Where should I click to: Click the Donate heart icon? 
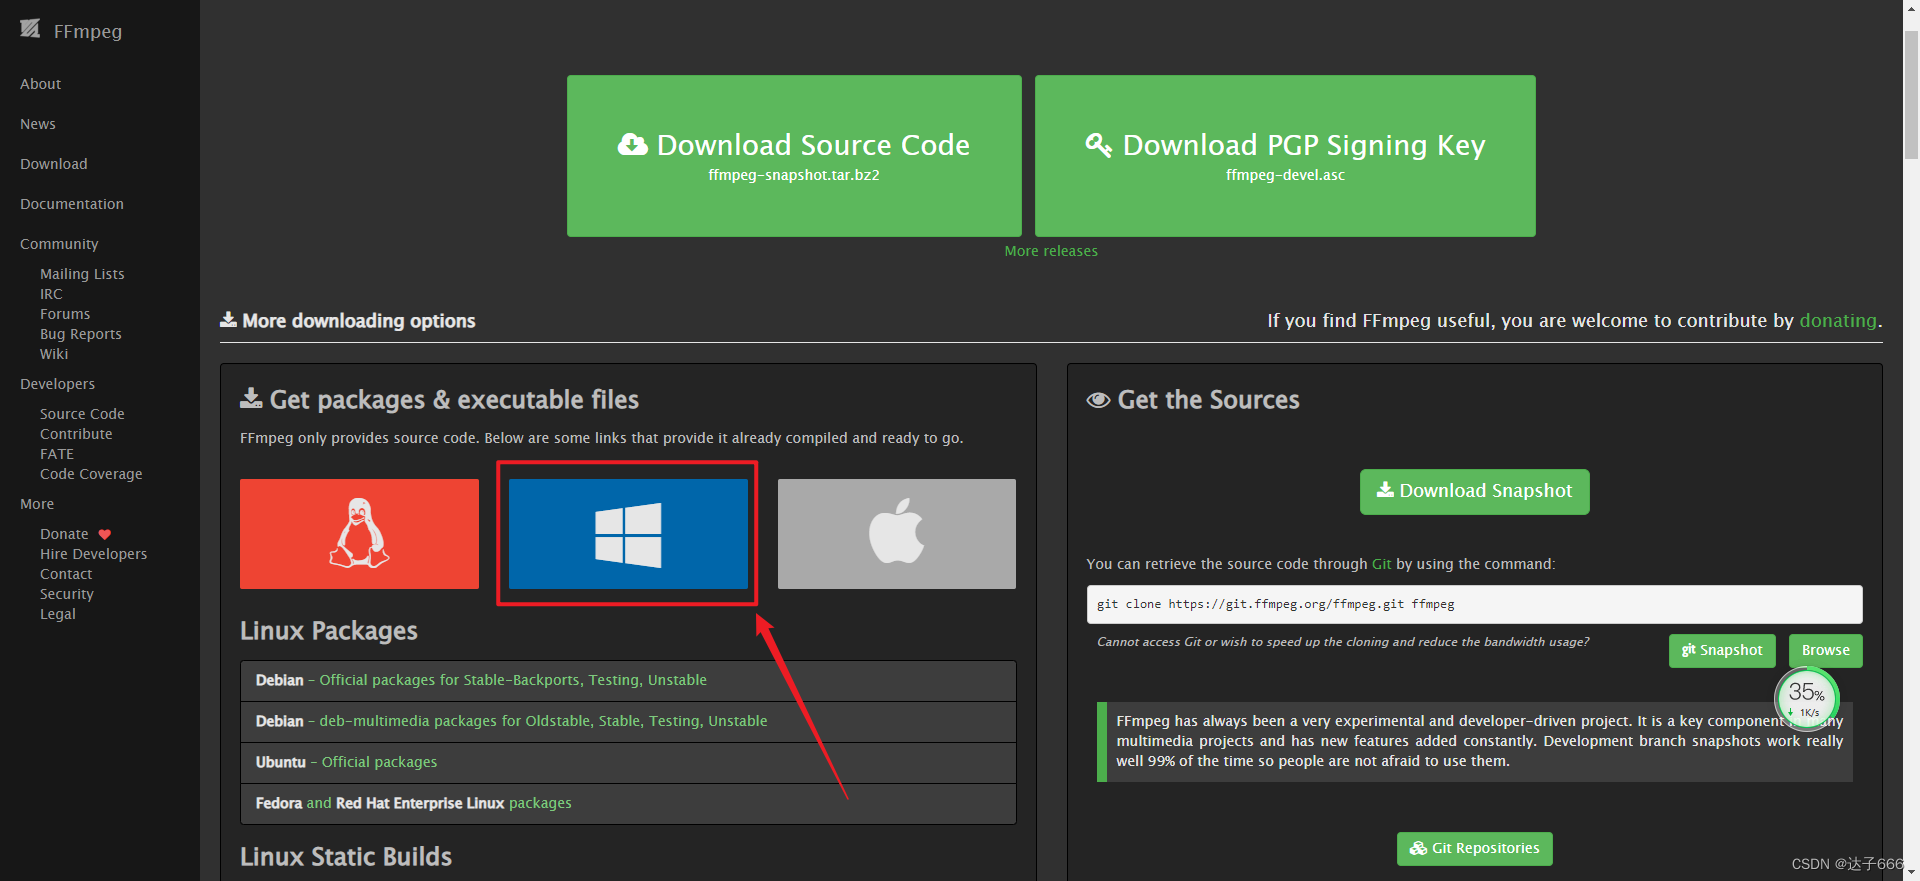105,534
